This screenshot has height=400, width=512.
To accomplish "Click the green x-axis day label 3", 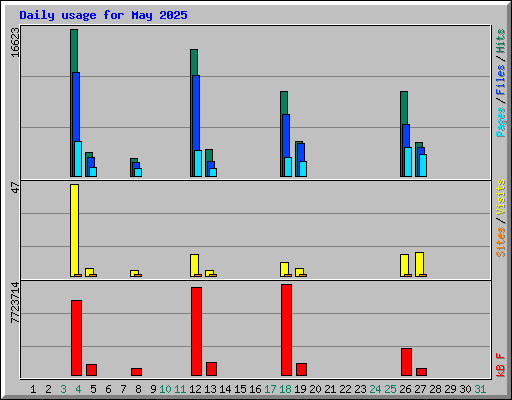I will [63, 389].
